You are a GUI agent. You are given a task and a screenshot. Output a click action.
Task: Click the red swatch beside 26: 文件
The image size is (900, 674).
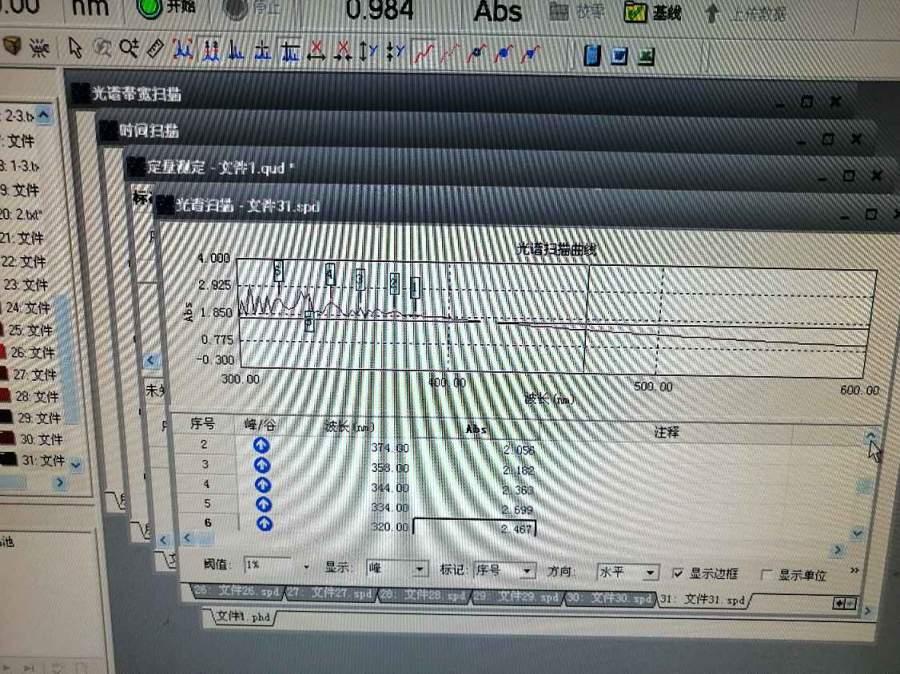[3, 351]
